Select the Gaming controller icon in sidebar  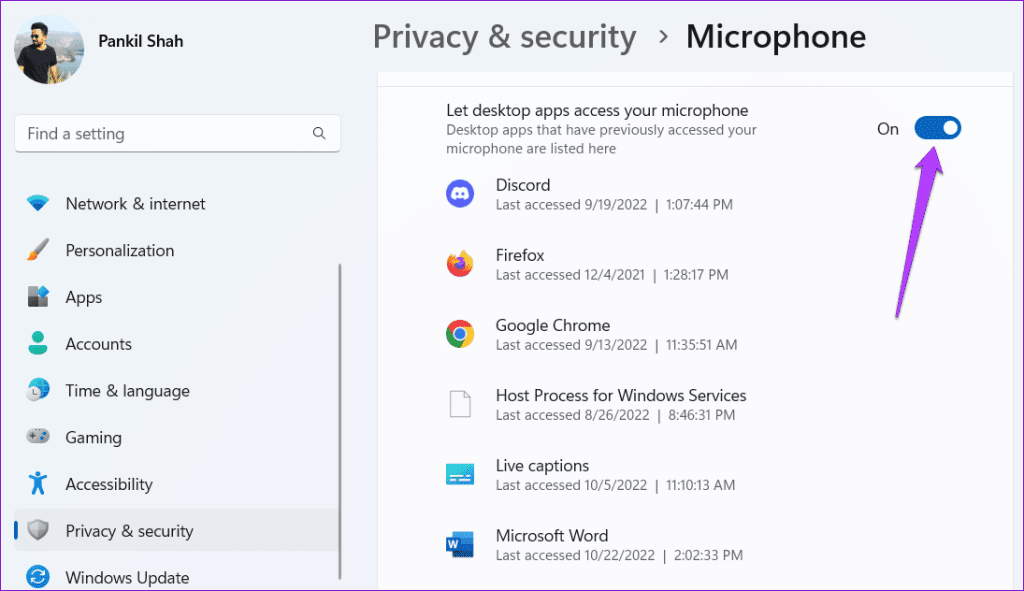coord(37,437)
